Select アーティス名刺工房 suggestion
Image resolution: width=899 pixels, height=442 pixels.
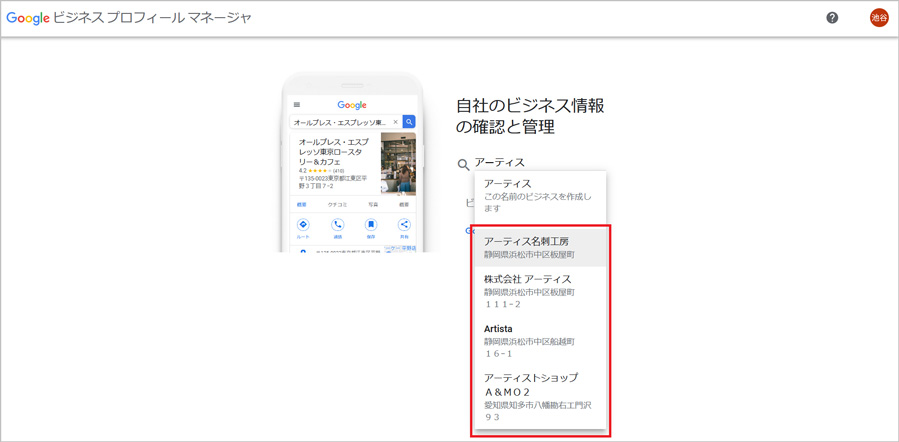pyautogui.click(x=540, y=247)
